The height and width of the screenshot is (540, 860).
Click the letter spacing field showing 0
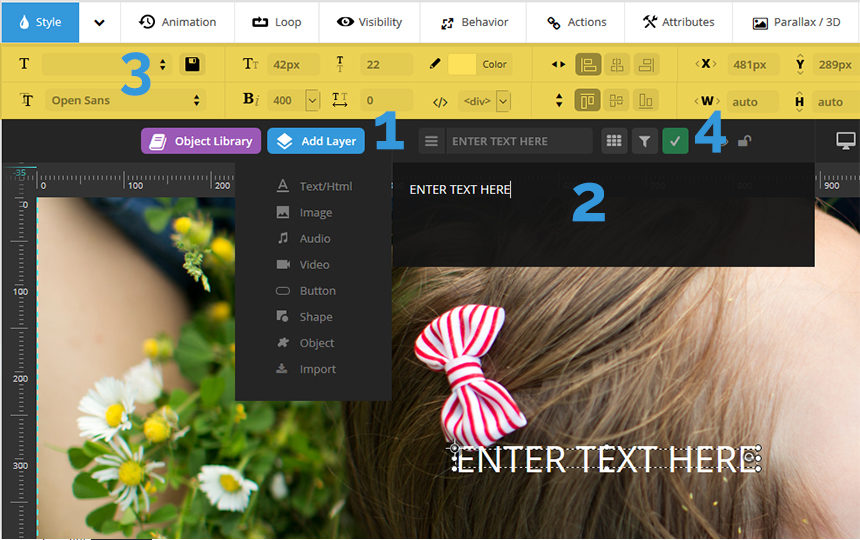386,100
